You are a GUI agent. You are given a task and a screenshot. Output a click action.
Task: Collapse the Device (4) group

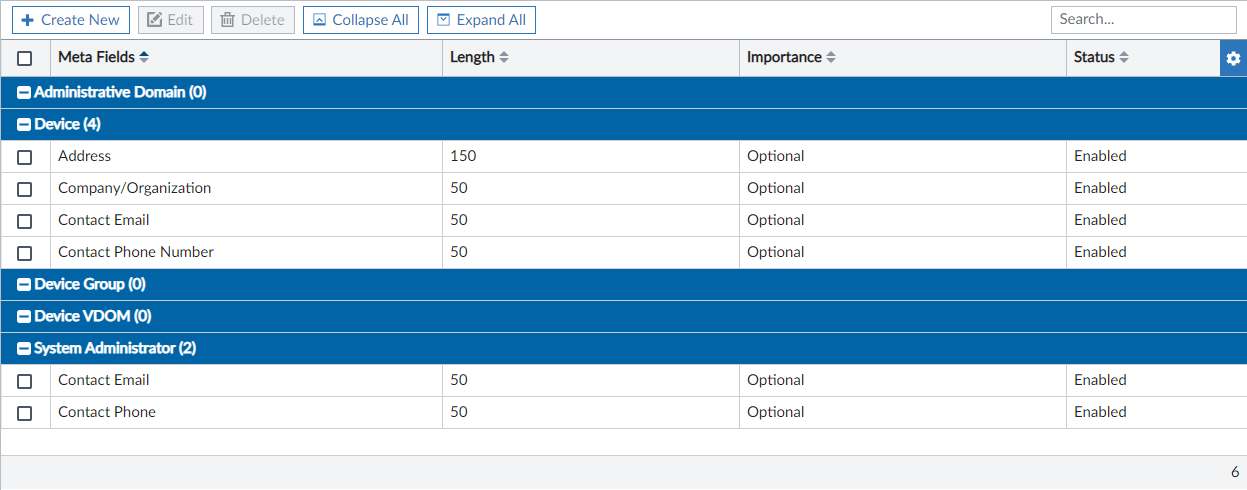coord(25,125)
